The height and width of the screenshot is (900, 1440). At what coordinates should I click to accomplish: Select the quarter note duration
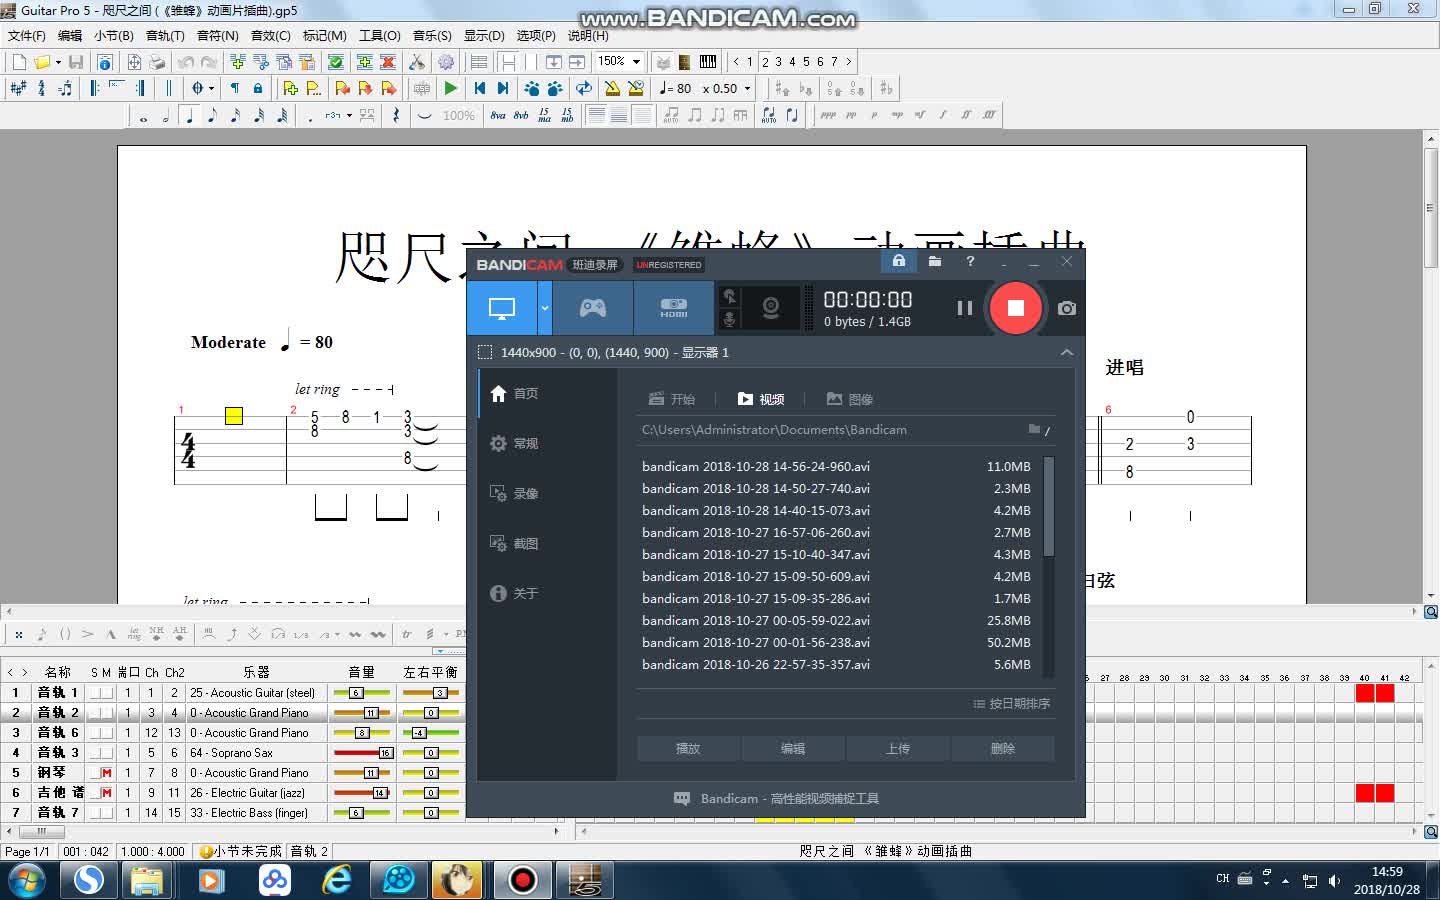(189, 115)
